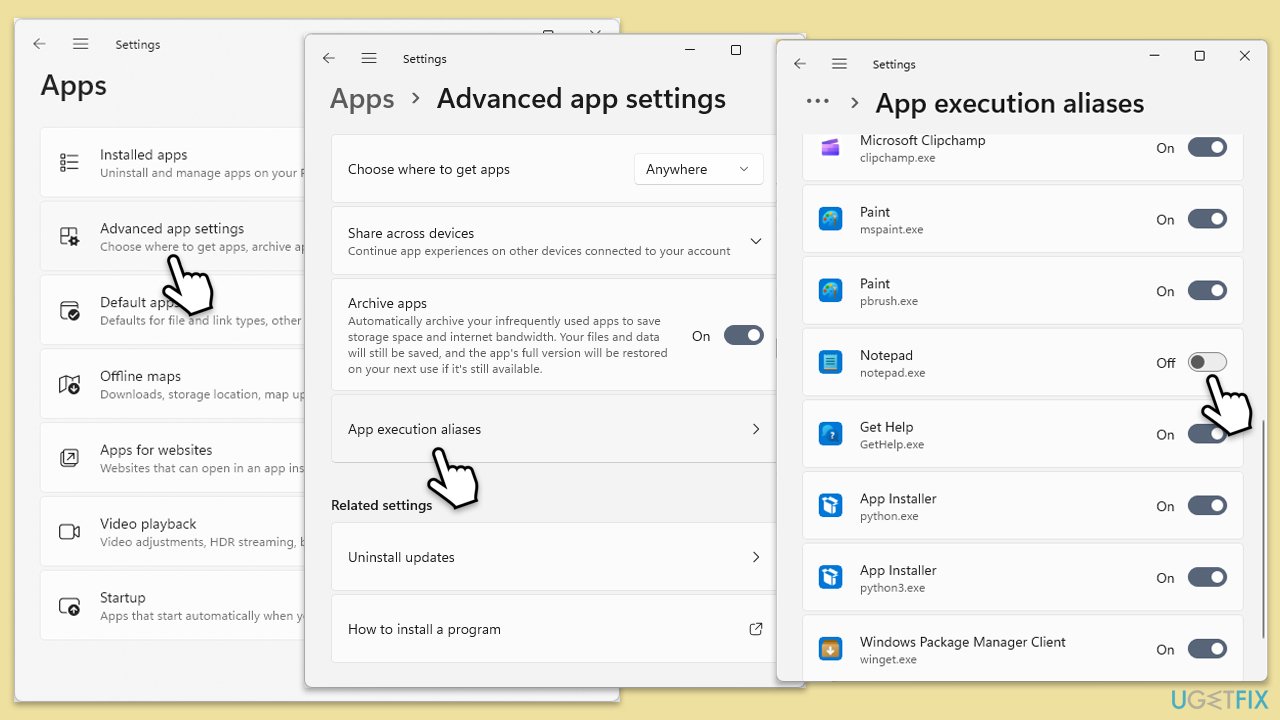Toggle Paint mspaint.exe alias switch
The height and width of the screenshot is (720, 1280).
tap(1207, 219)
